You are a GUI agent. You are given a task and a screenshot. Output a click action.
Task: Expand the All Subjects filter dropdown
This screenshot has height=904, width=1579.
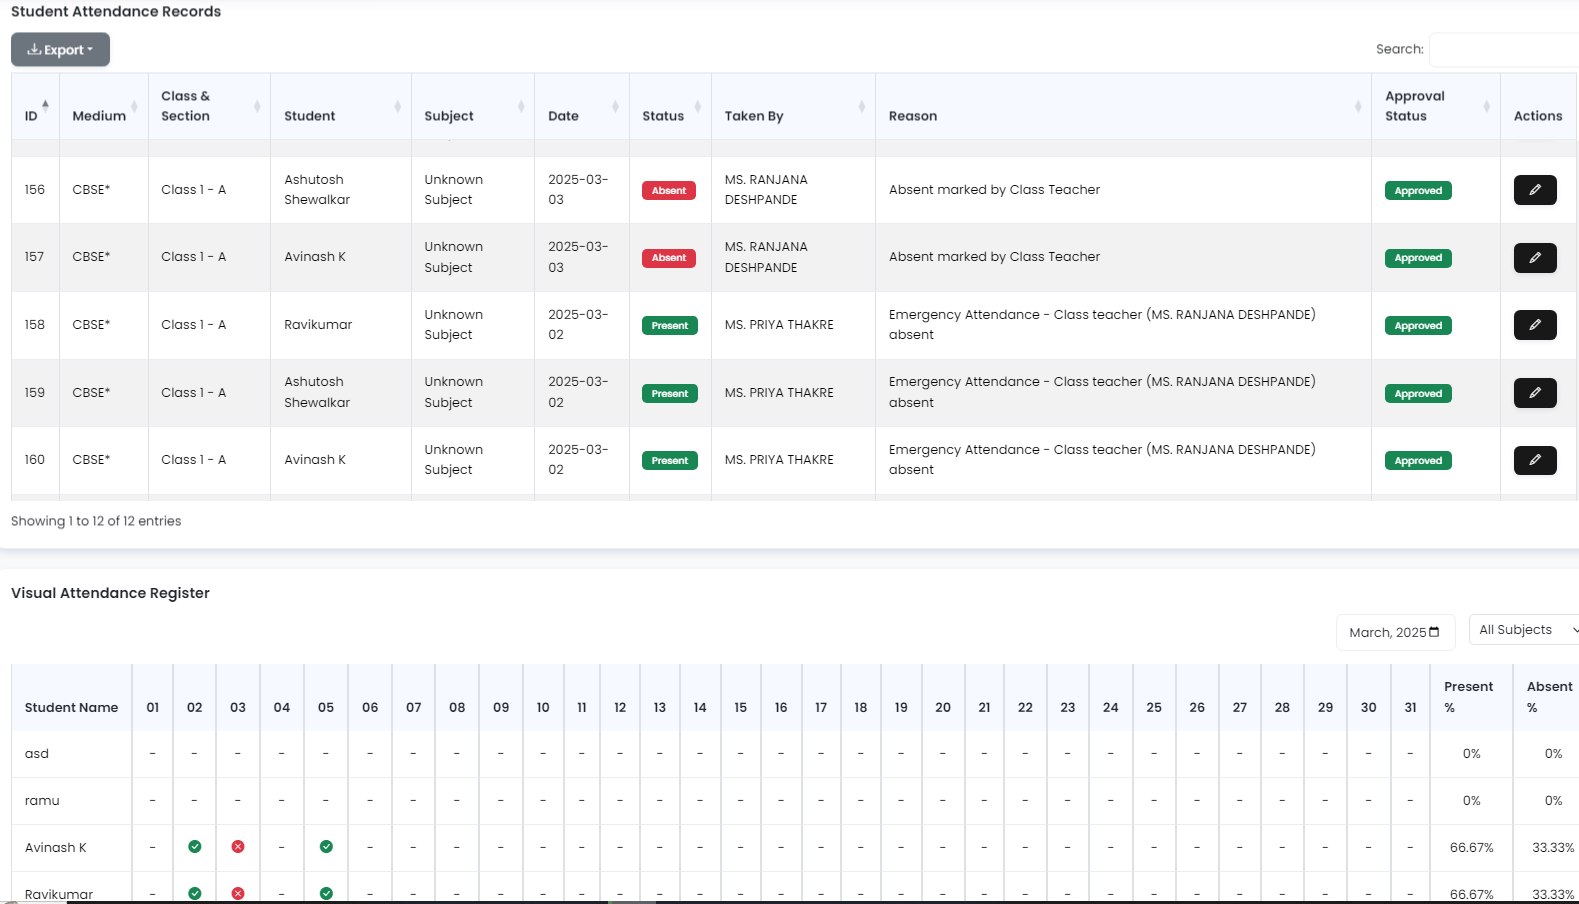[1524, 630]
